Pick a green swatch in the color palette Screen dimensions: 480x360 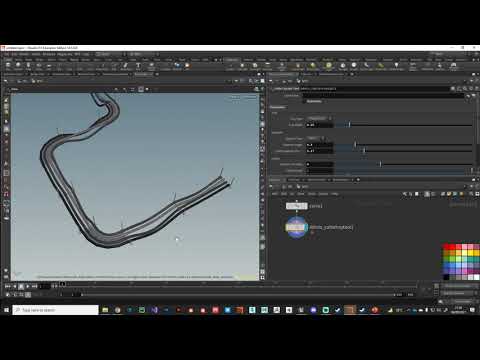(x=452, y=259)
